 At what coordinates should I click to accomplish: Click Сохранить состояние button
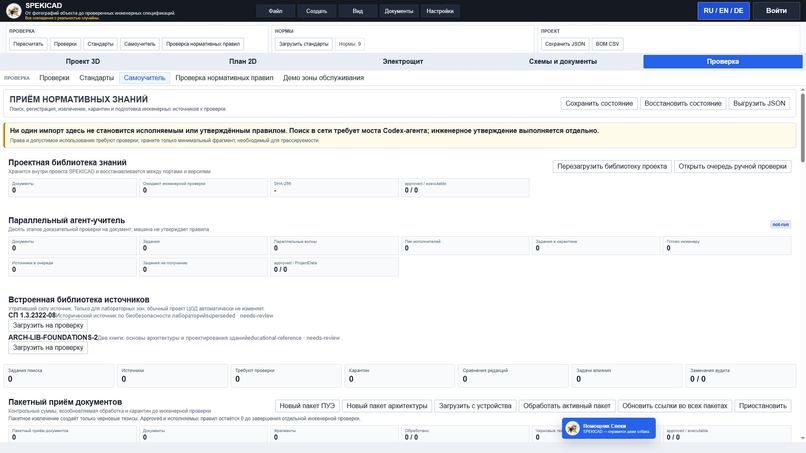(x=599, y=103)
